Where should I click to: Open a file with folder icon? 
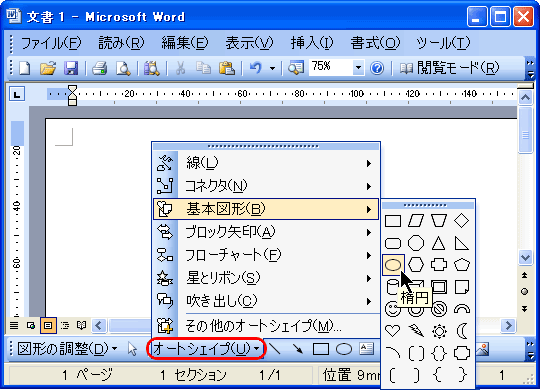click(48, 68)
